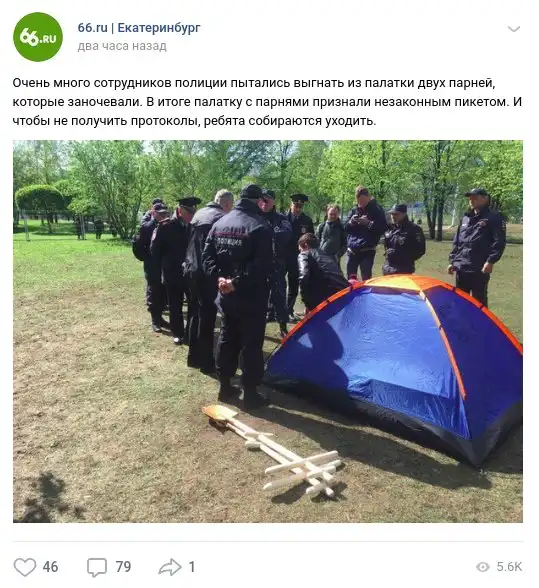
Task: Click the round trimmed tree in the photo
Action: click(39, 198)
